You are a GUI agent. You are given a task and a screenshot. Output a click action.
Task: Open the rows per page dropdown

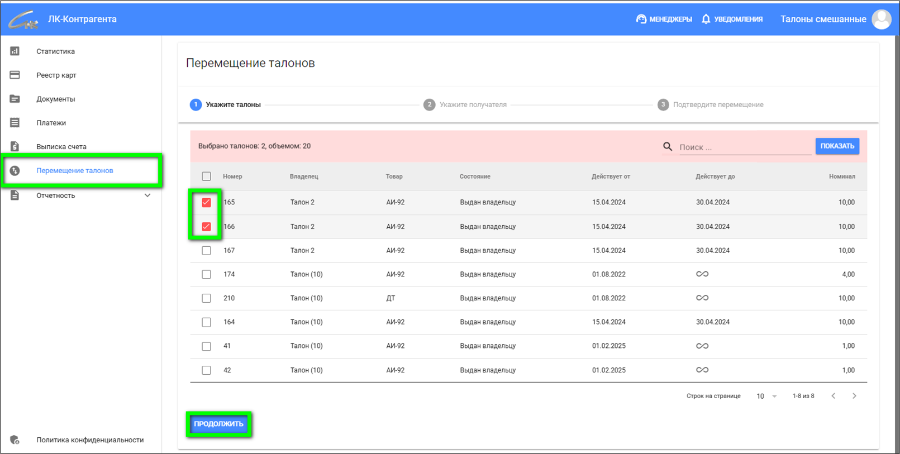click(766, 396)
